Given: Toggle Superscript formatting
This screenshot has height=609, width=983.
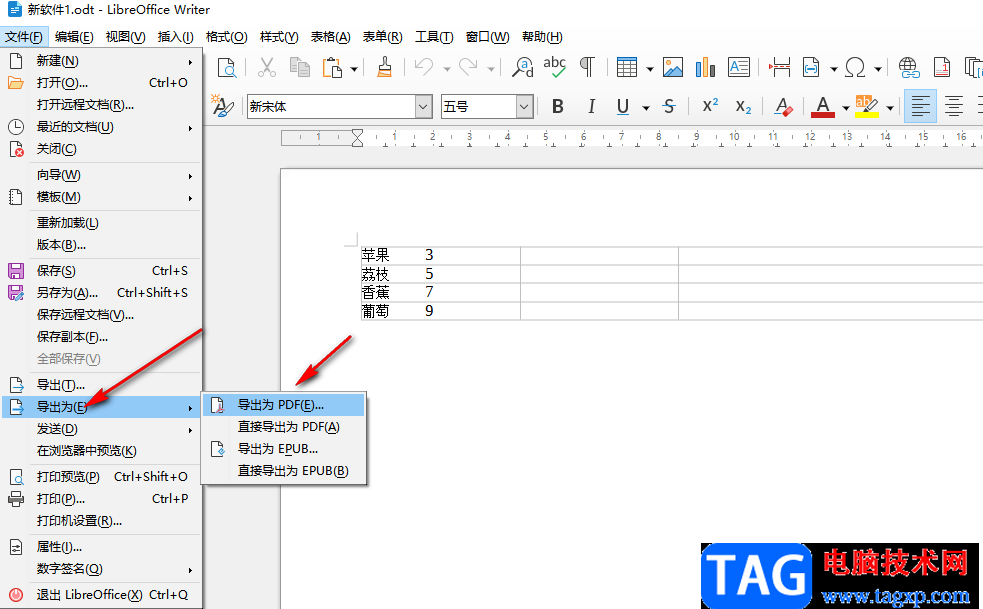Looking at the screenshot, I should tap(710, 107).
